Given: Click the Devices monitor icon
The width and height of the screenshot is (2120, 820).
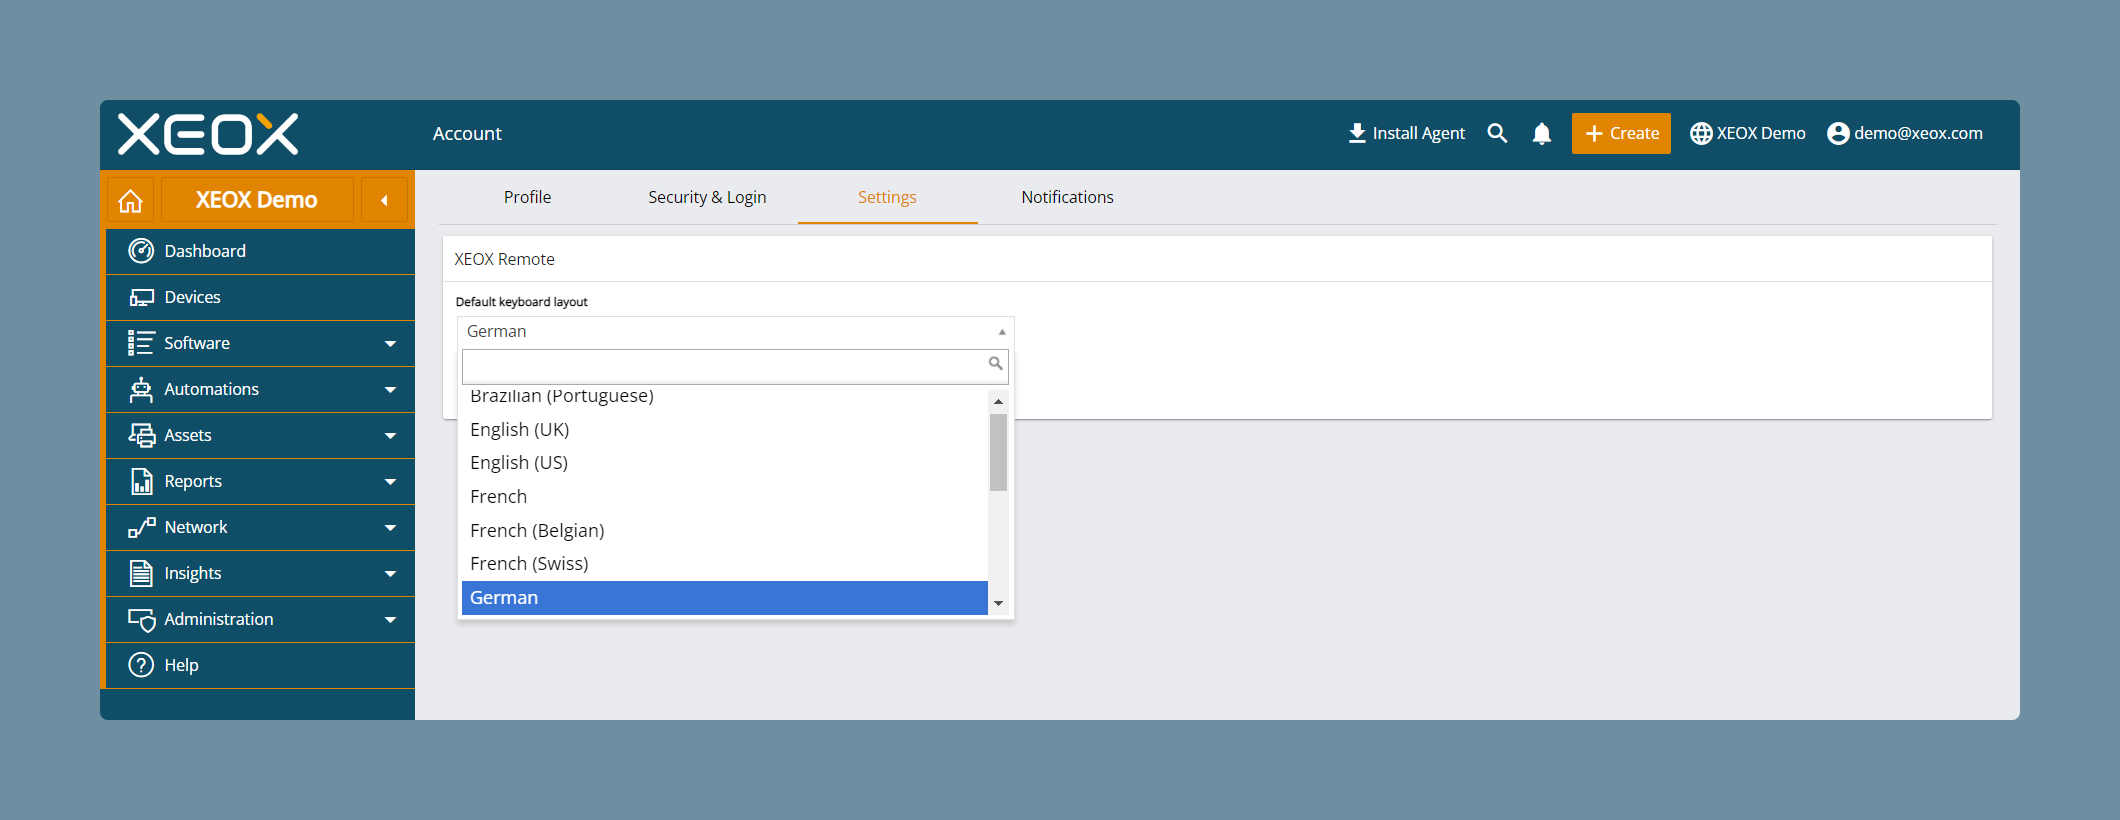Looking at the screenshot, I should coord(142,297).
